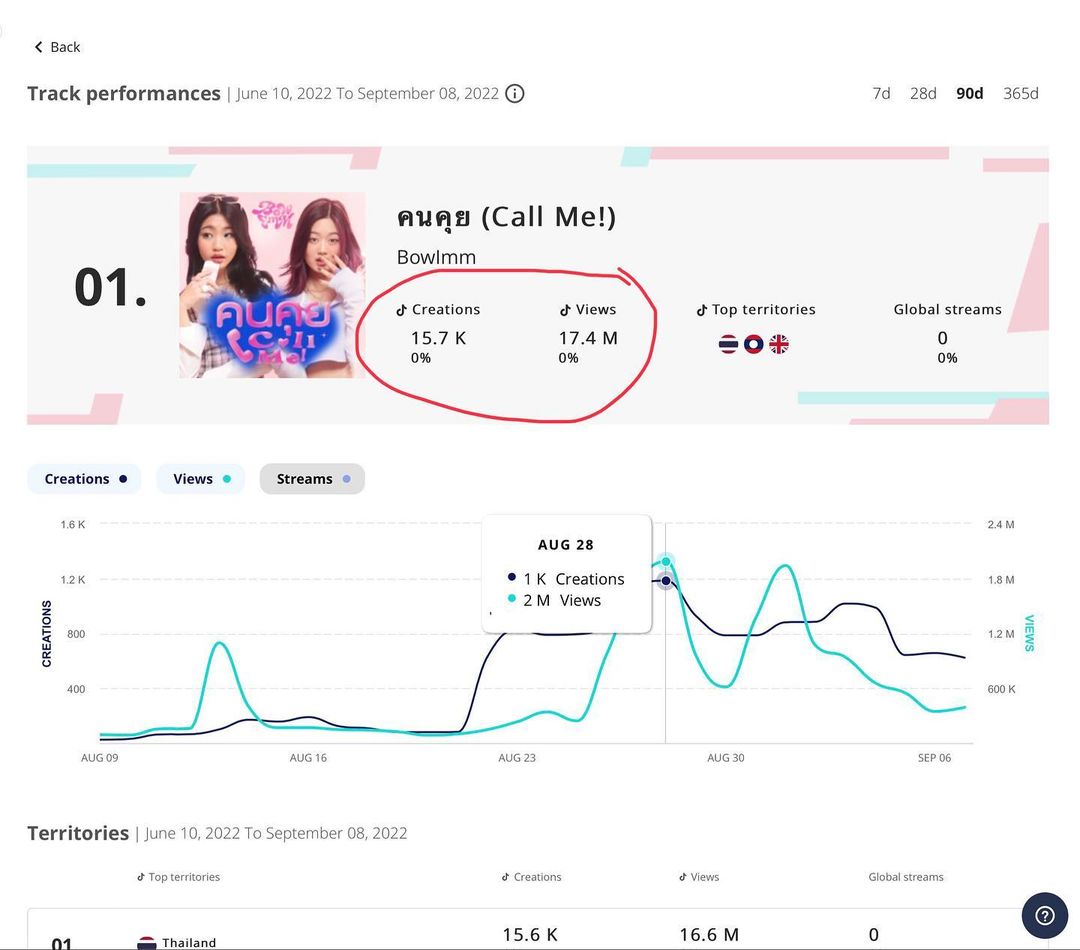Click the Call Me! album cover thumbnail
1080x950 pixels.
tap(272, 285)
